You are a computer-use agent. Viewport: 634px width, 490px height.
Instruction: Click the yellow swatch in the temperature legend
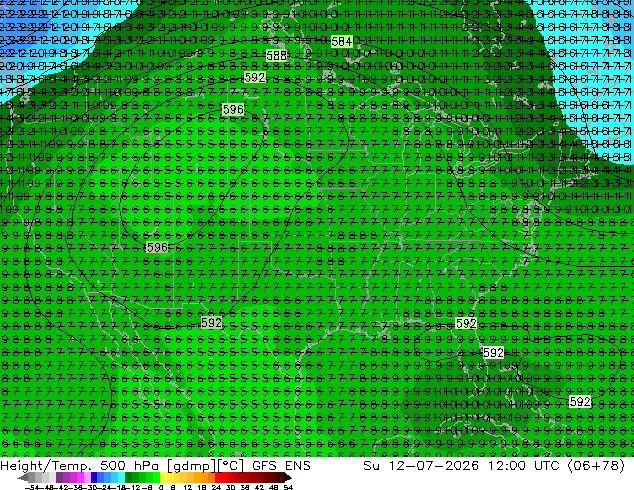[163, 477]
